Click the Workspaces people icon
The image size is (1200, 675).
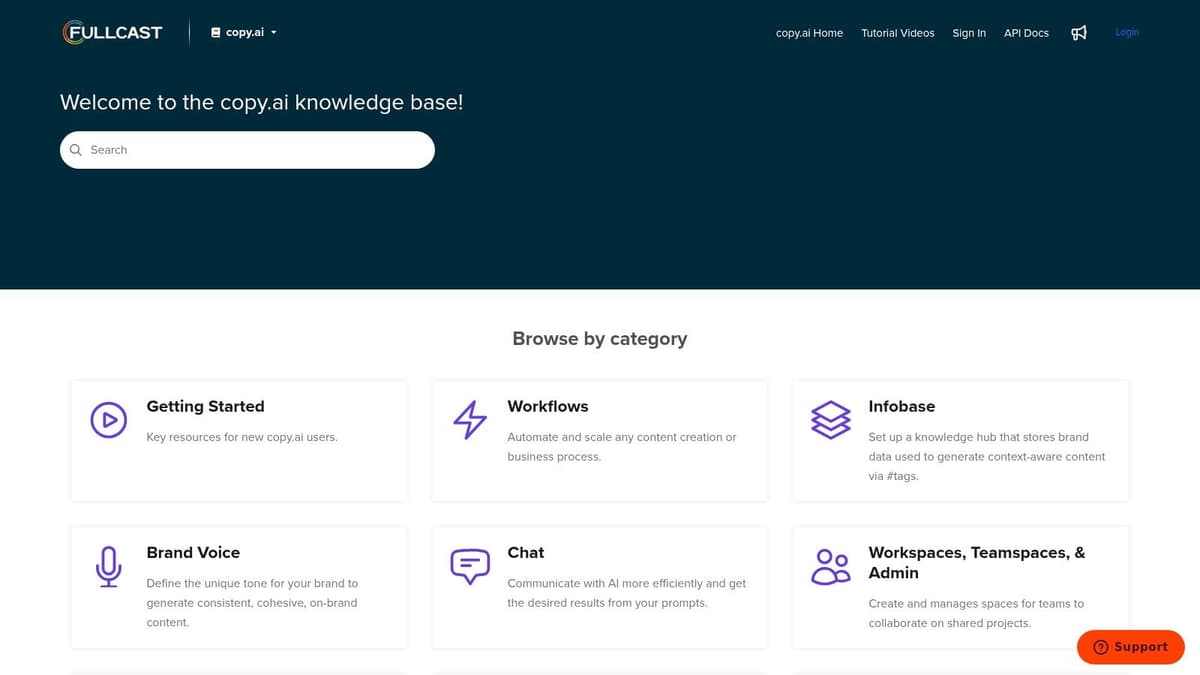tap(831, 566)
